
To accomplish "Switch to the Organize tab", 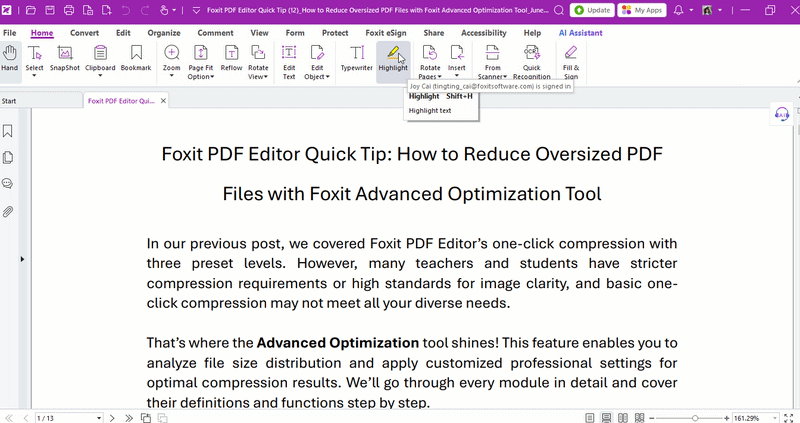I will pos(164,33).
